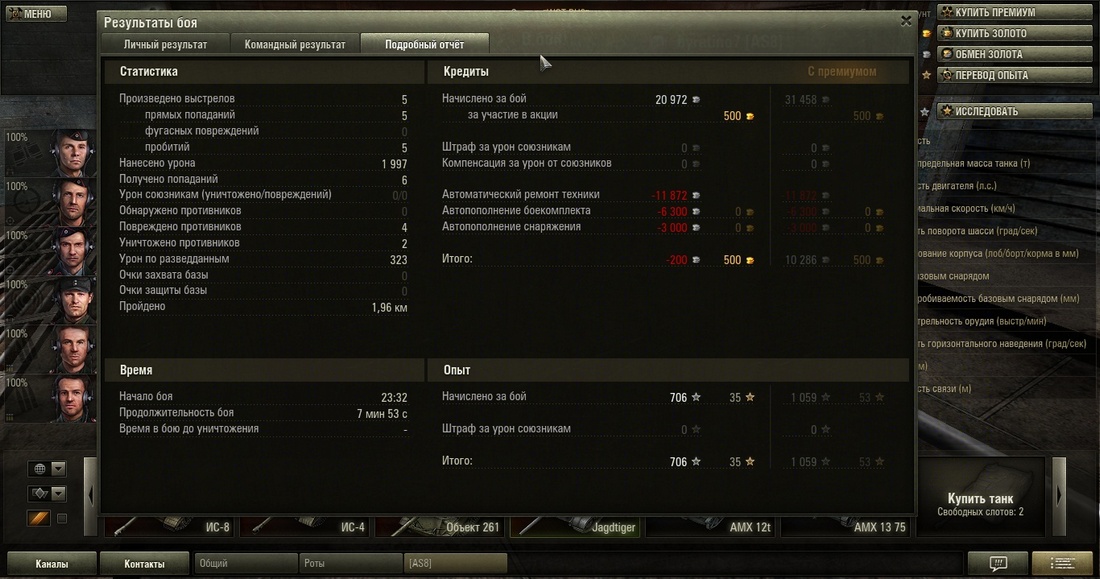The image size is (1100, 579).
Task: Toggle the orange elite tanks filter
Action: [39, 518]
